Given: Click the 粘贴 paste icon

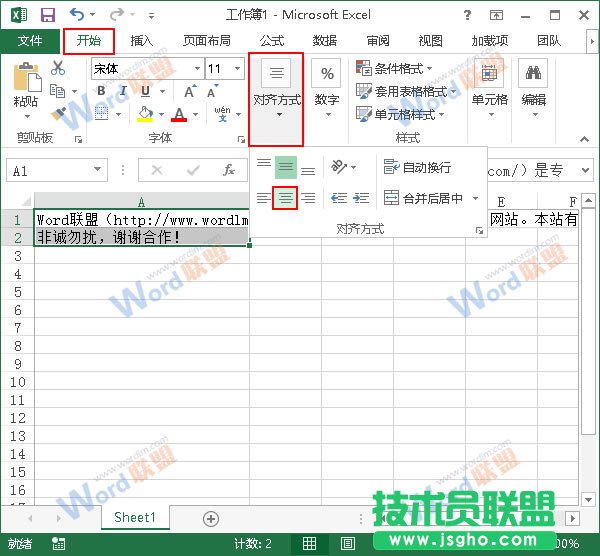Looking at the screenshot, I should tap(27, 77).
